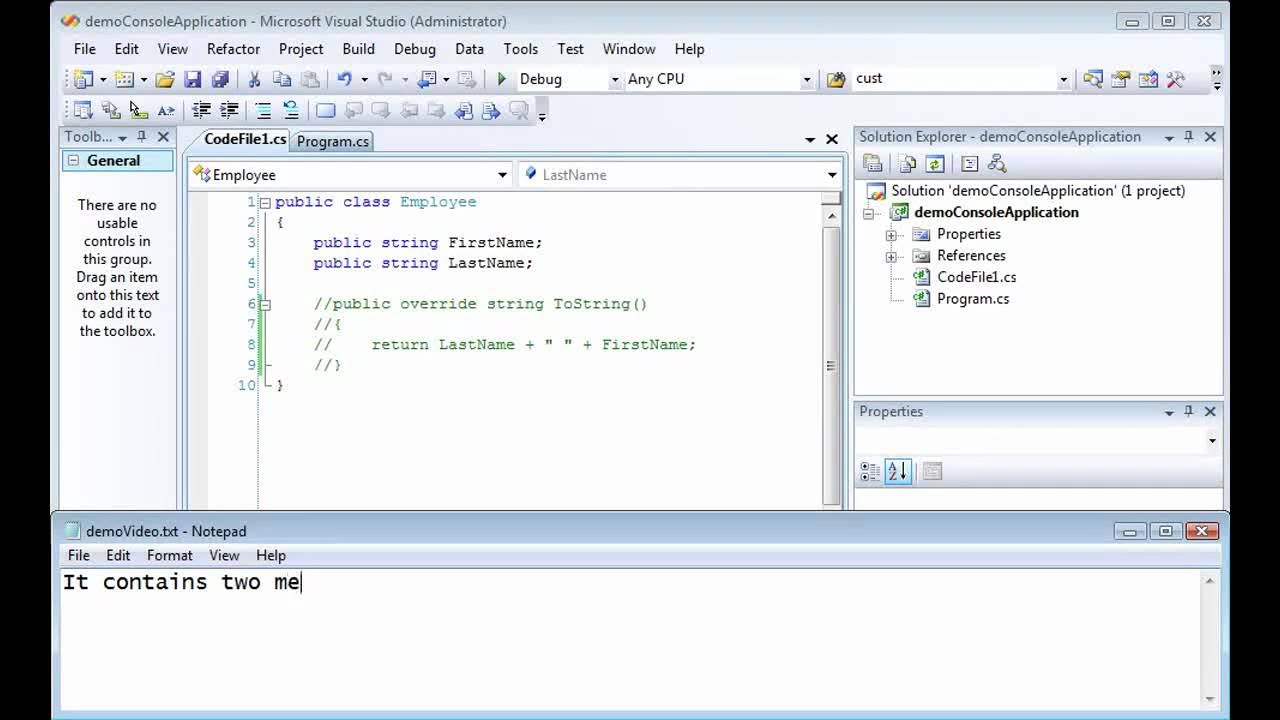
Task: Click the Redo arrow icon
Action: 385,79
